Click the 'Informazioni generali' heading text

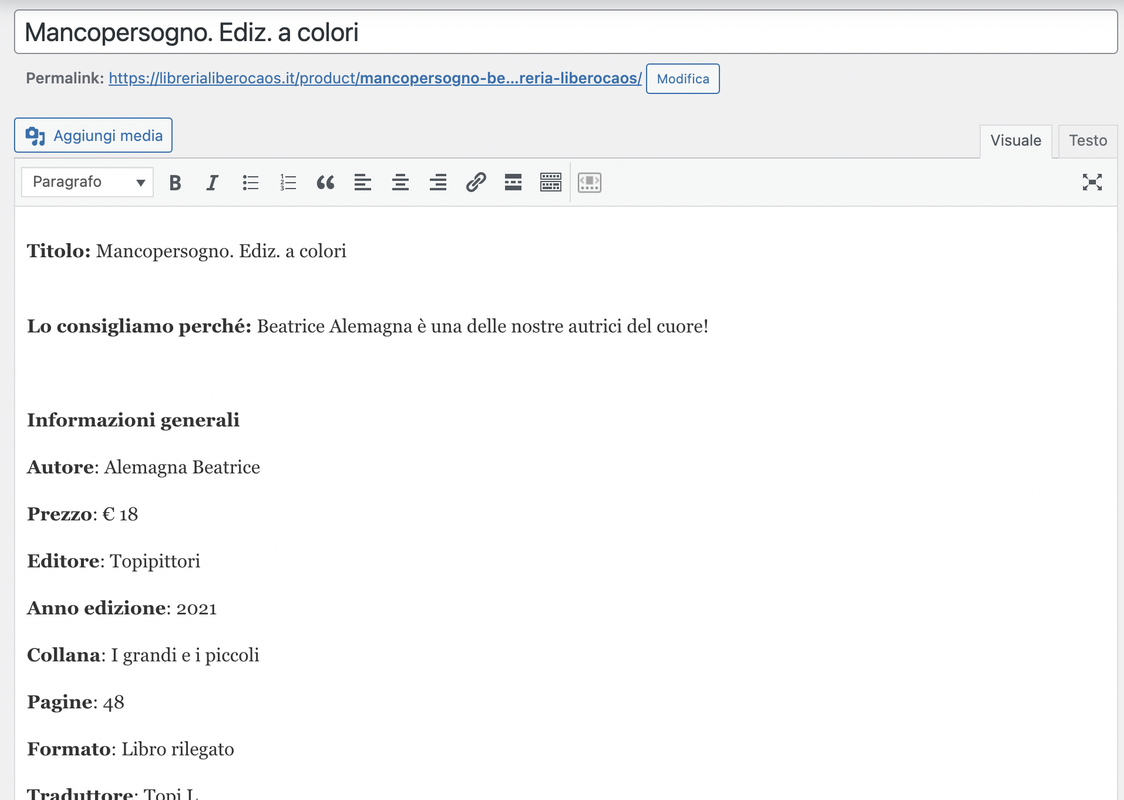133,420
